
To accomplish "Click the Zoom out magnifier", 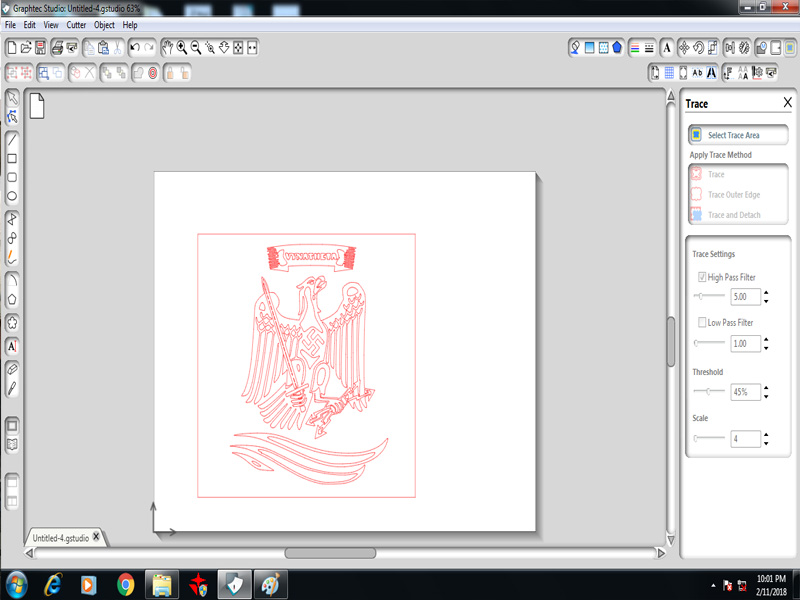I will 195,47.
